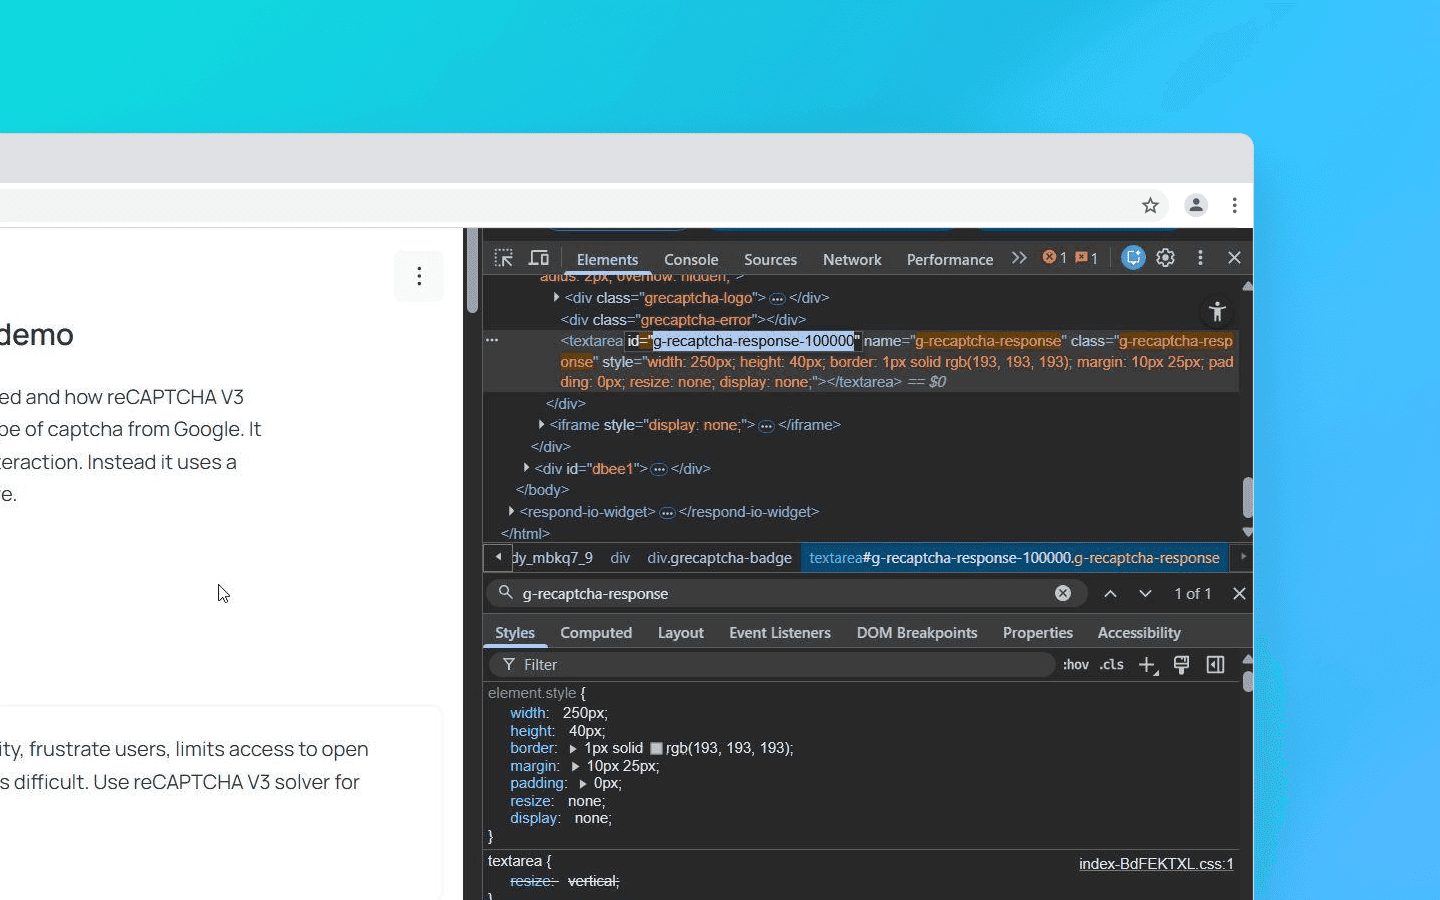1440x900 pixels.
Task: Switch to the Elements tab
Action: tap(607, 259)
